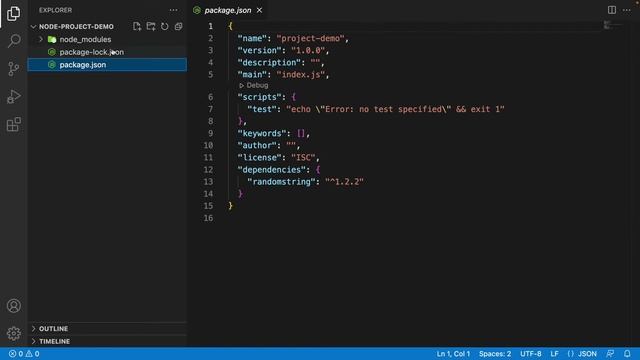Open the Accounts menu

tap(13, 306)
